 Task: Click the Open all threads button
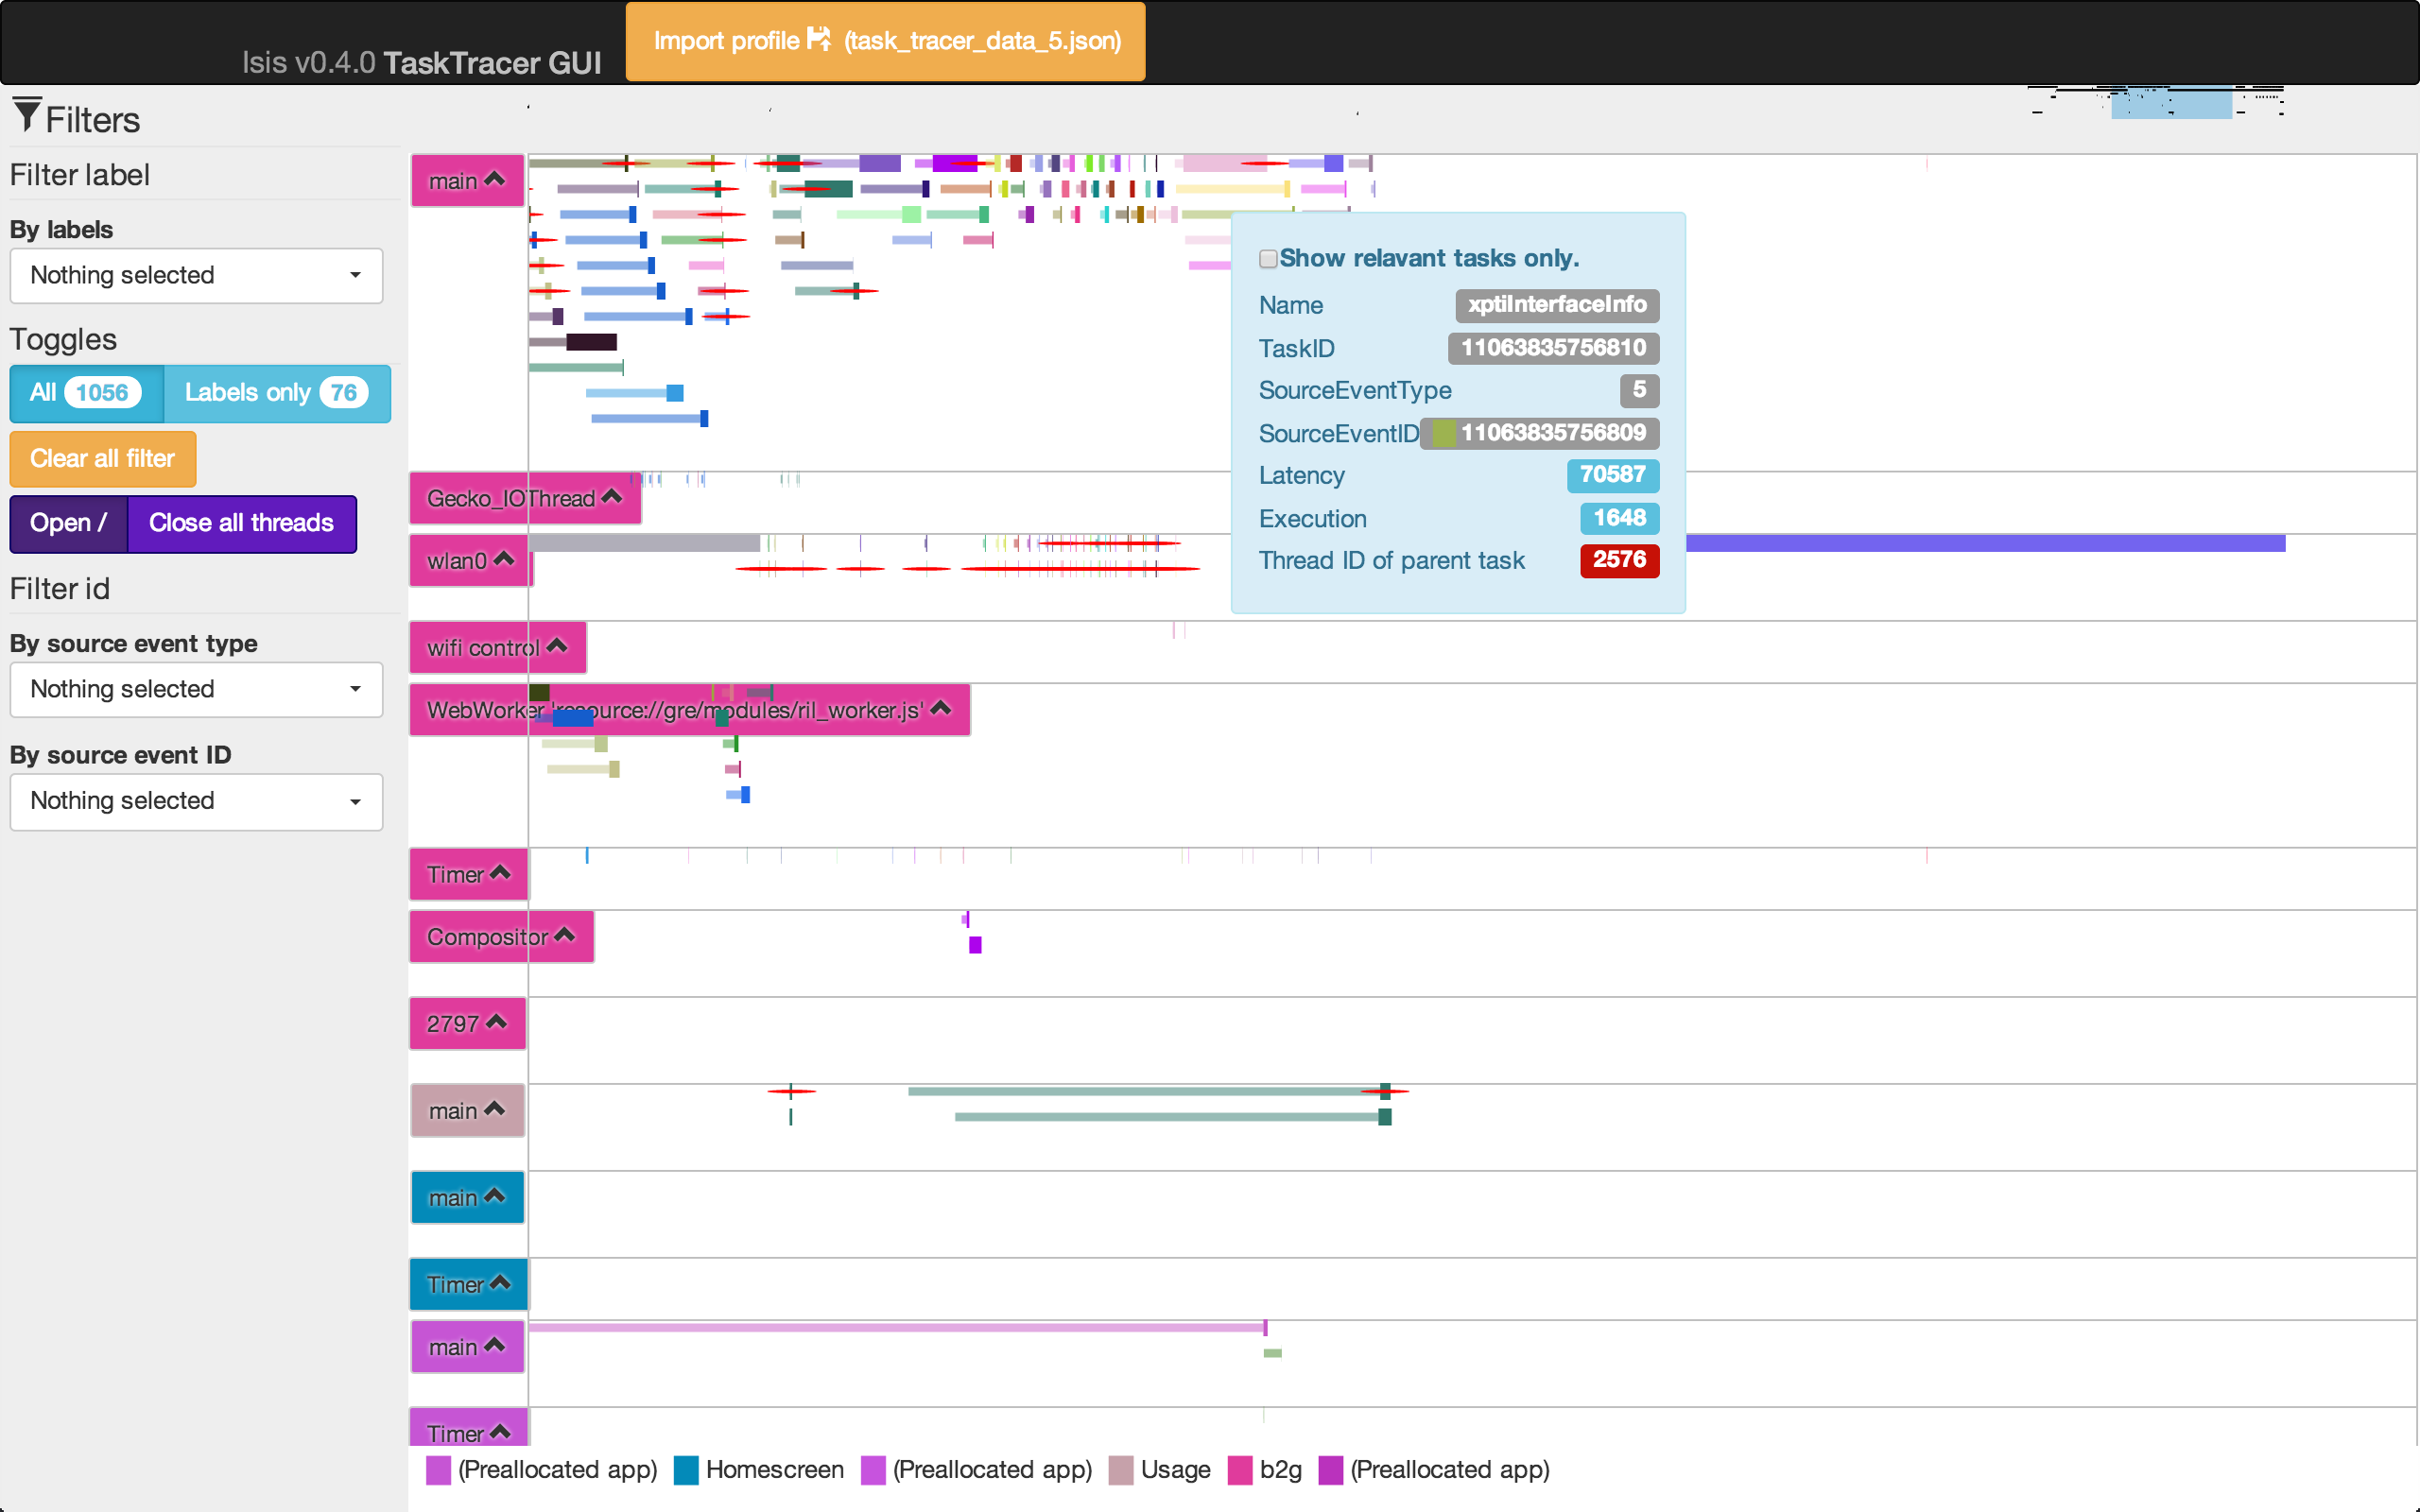point(69,523)
